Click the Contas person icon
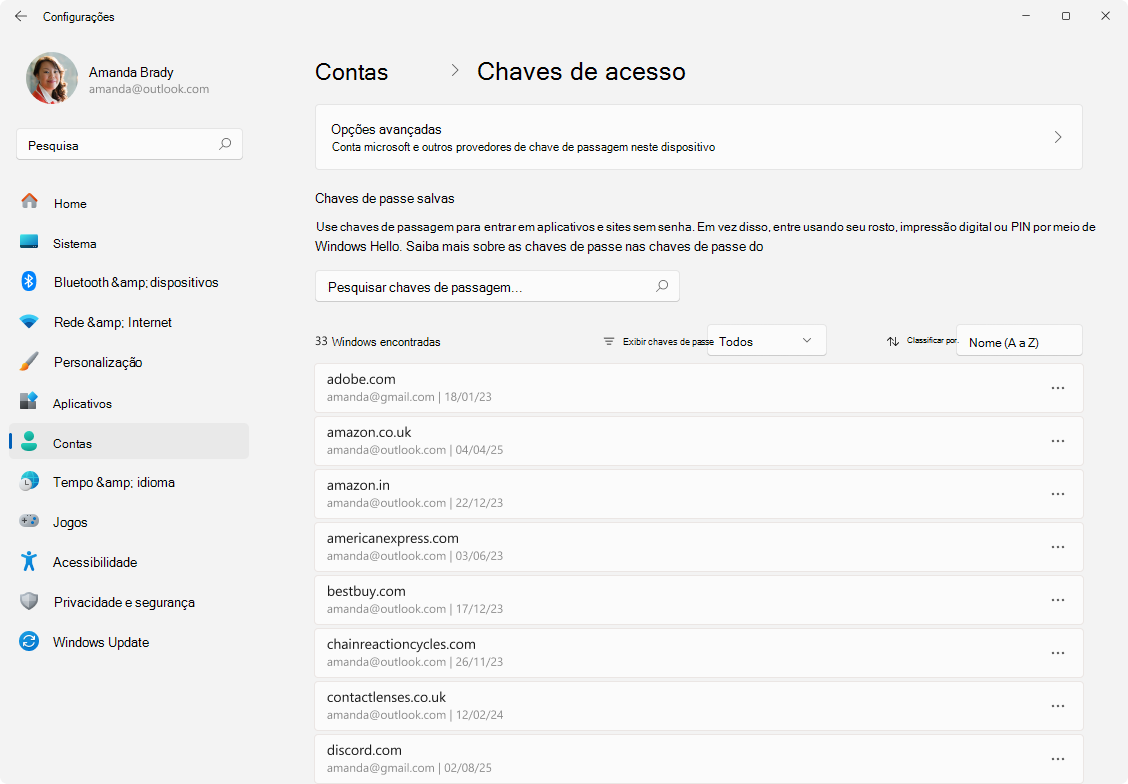 pyautogui.click(x=29, y=441)
